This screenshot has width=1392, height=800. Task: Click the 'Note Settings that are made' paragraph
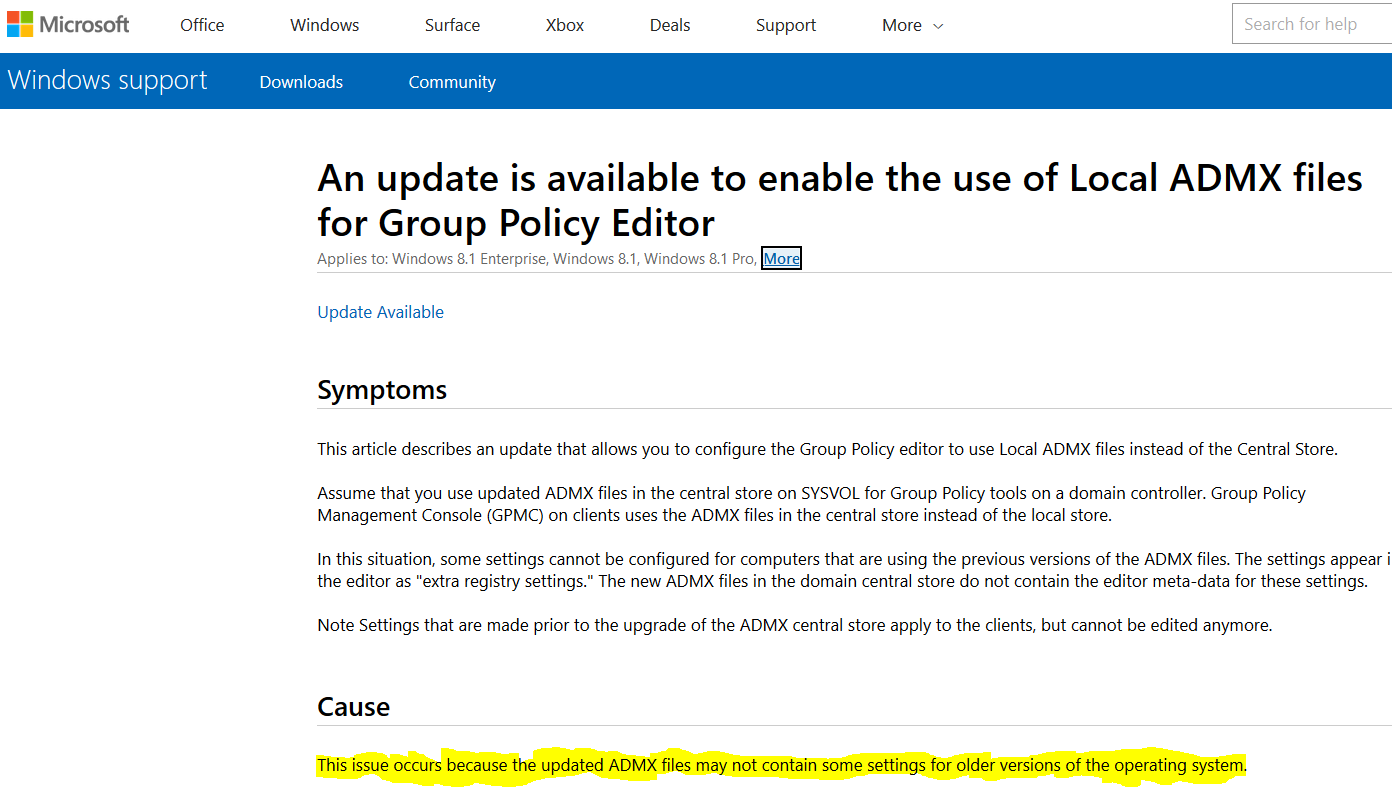pyautogui.click(x=795, y=625)
